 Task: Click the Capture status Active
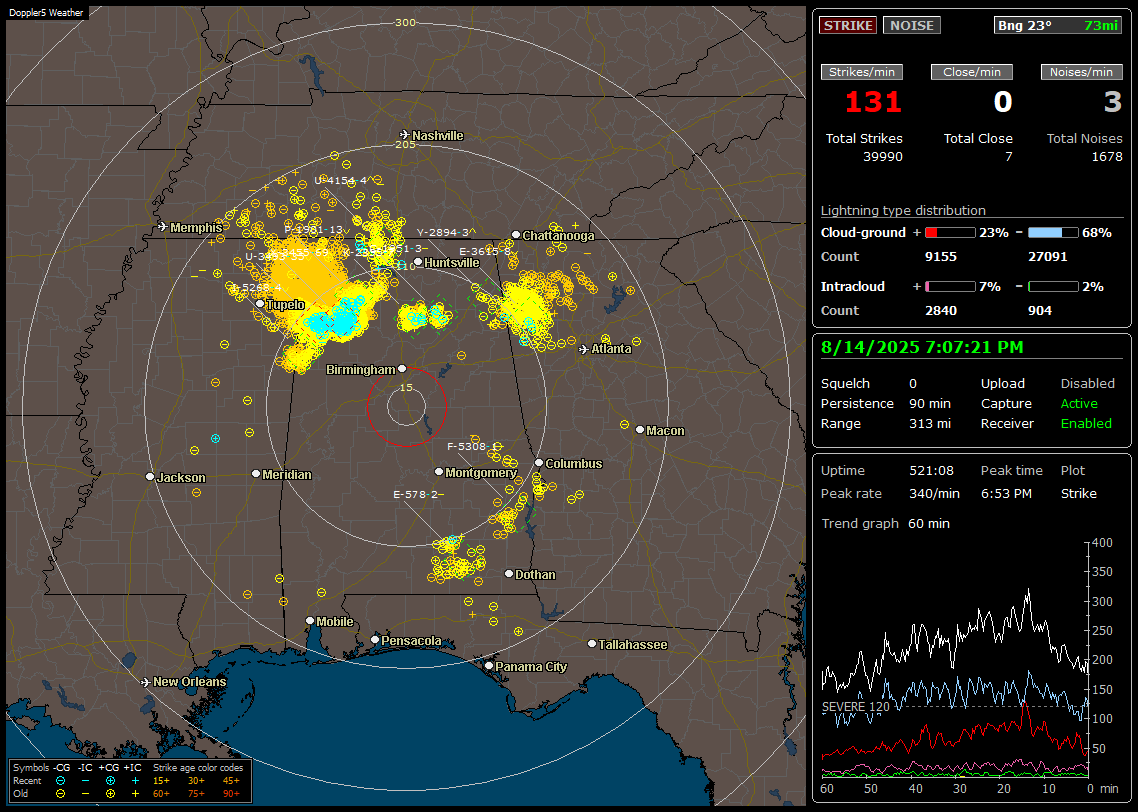coord(1078,403)
